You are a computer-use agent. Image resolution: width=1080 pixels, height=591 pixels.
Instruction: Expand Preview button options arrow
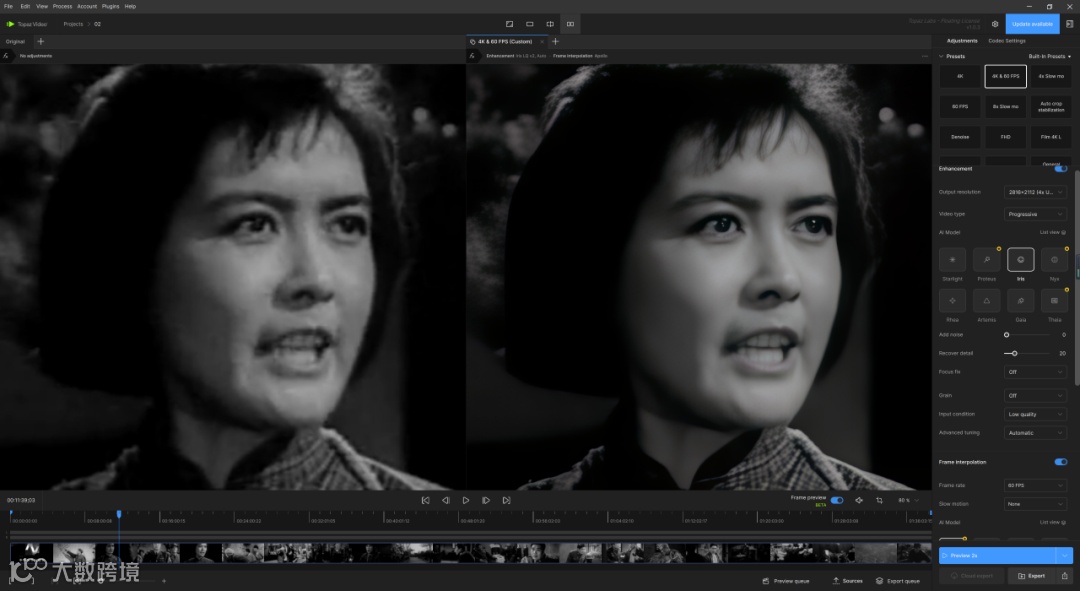(1065, 555)
